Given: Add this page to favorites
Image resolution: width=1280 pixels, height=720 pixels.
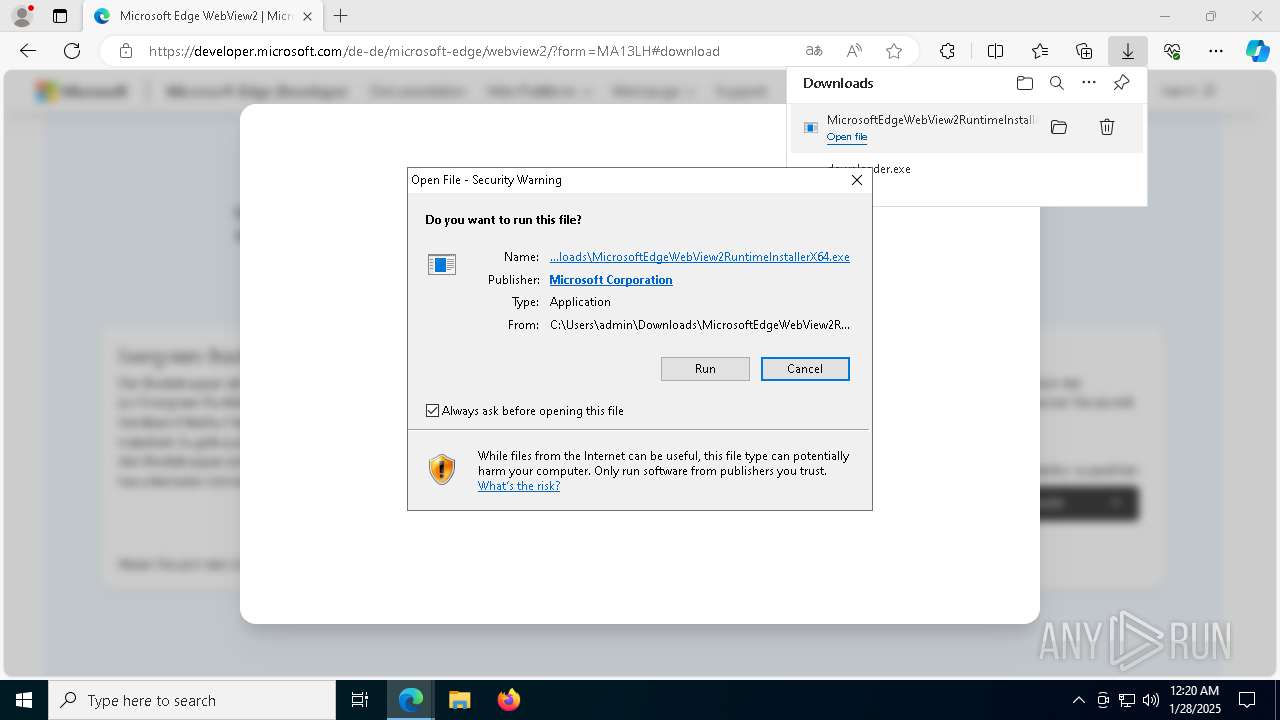Looking at the screenshot, I should tap(894, 51).
